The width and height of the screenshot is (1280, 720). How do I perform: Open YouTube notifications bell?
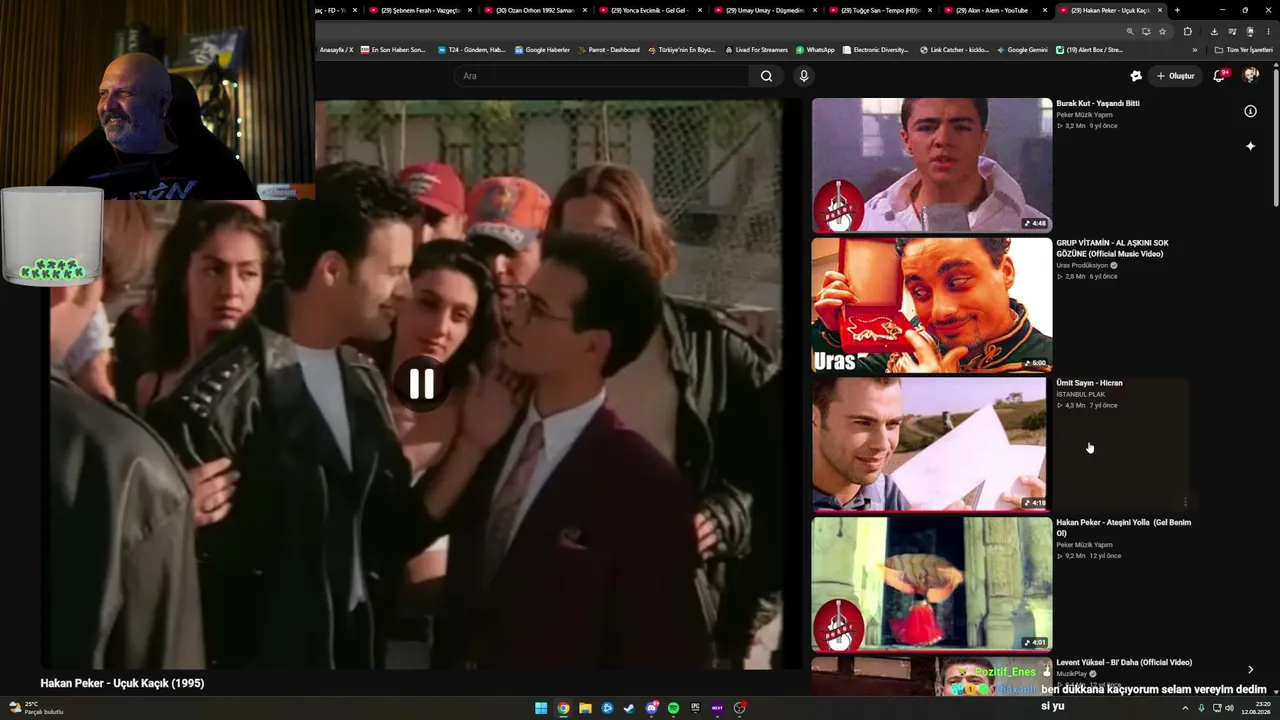click(x=1219, y=76)
